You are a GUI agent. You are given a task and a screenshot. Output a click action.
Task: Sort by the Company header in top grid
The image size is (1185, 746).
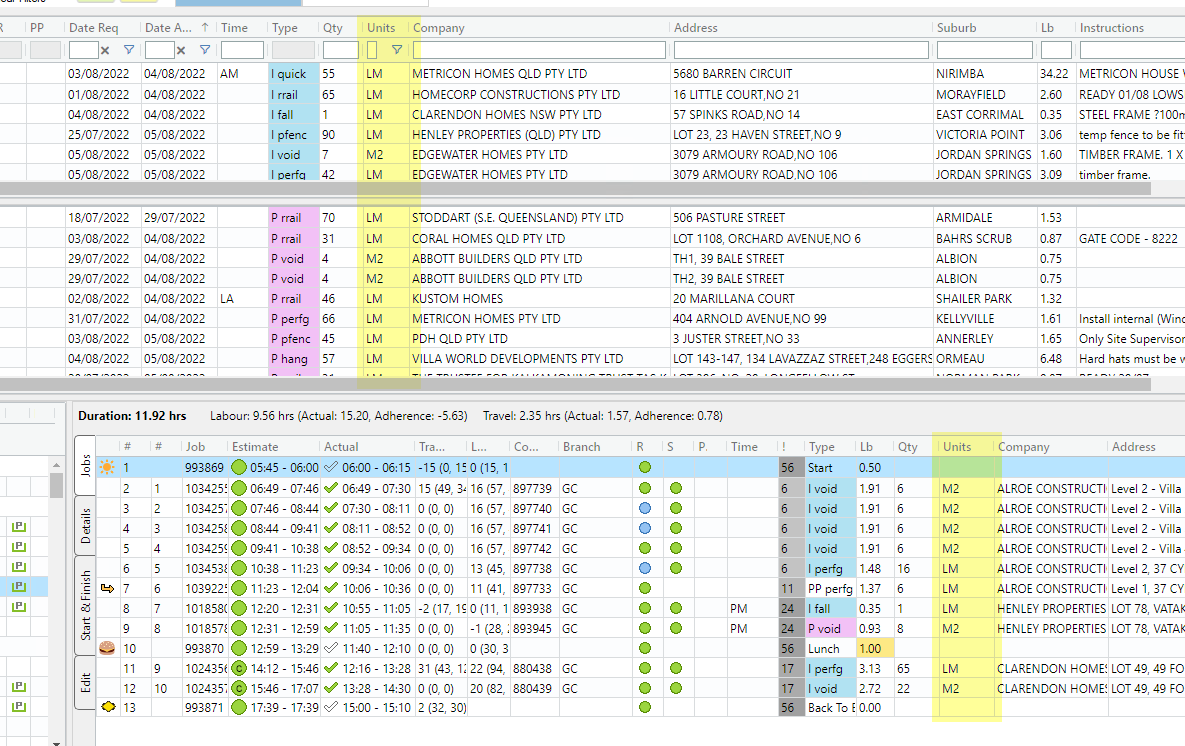click(438, 27)
